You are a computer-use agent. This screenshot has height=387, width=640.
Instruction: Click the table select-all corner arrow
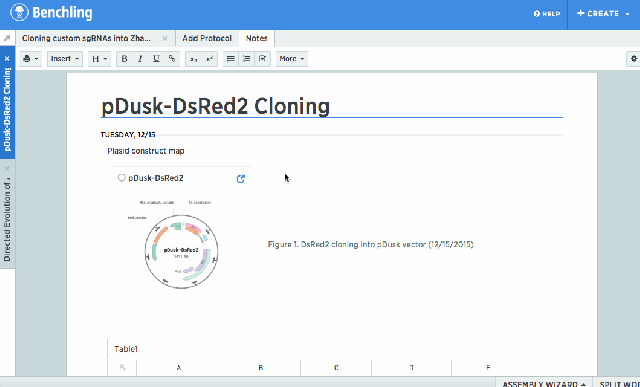(x=122, y=367)
